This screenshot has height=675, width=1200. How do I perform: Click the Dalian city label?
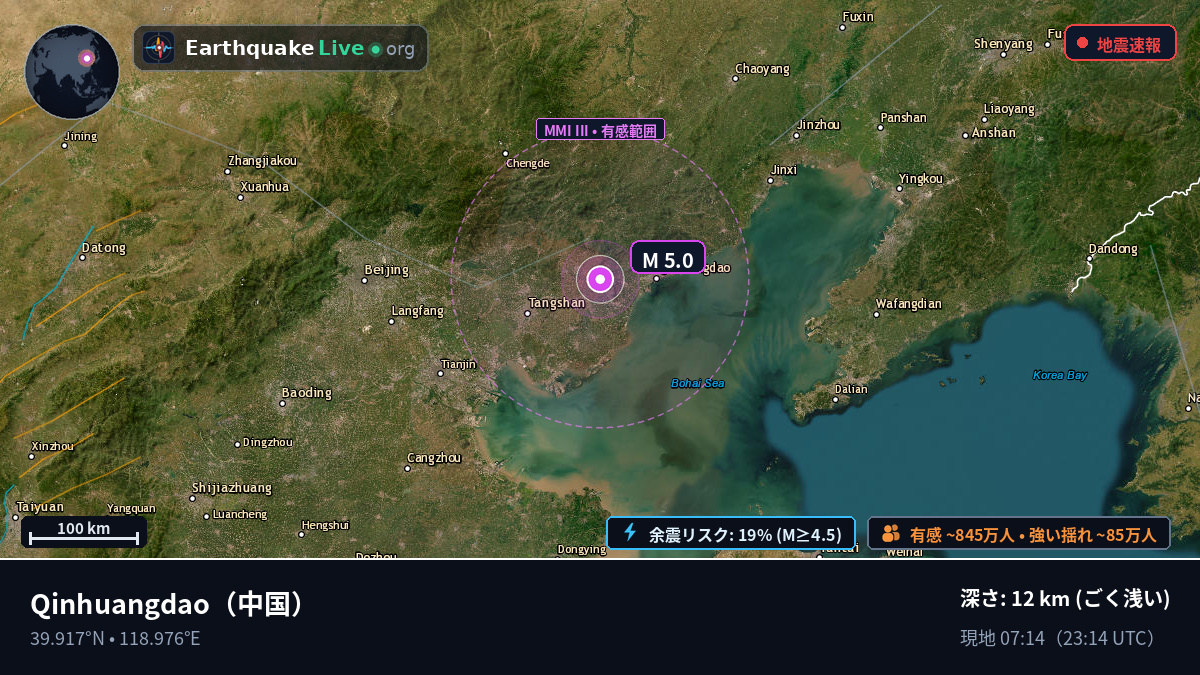[x=851, y=389]
